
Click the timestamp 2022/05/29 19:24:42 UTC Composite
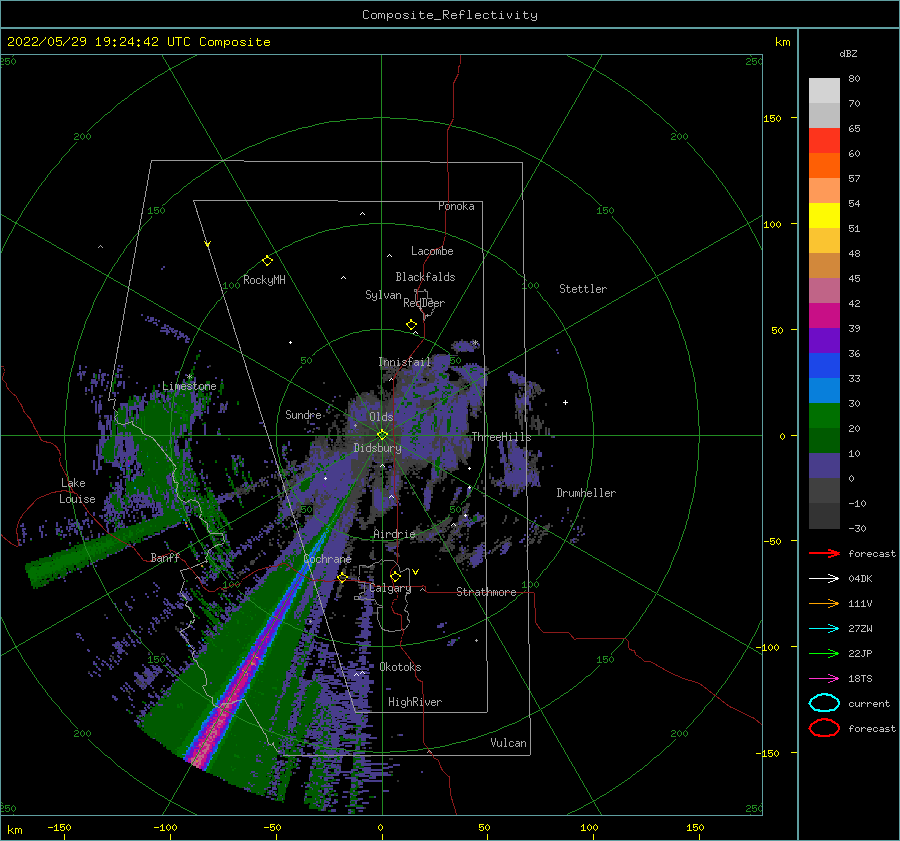tap(138, 42)
